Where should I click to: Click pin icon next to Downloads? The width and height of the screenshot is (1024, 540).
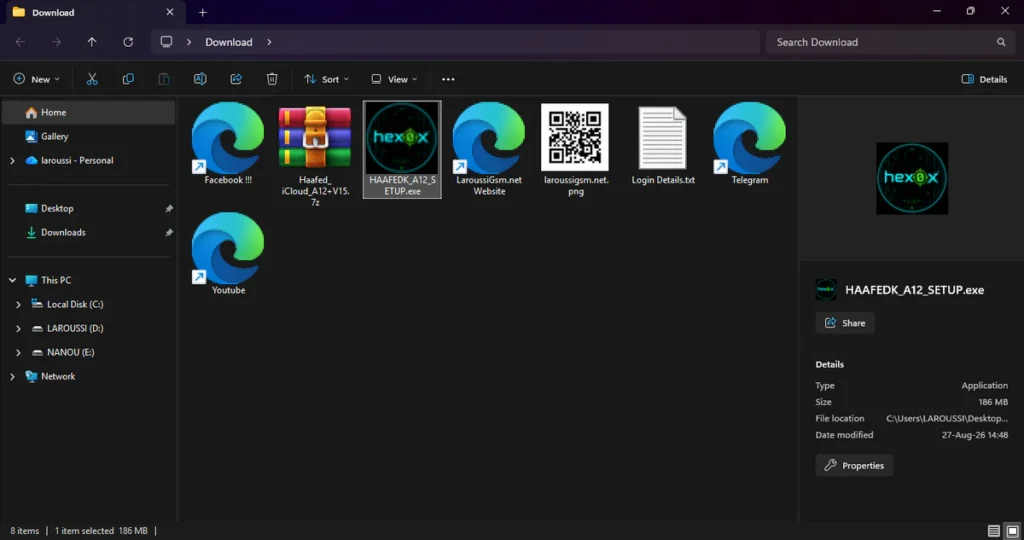click(168, 233)
